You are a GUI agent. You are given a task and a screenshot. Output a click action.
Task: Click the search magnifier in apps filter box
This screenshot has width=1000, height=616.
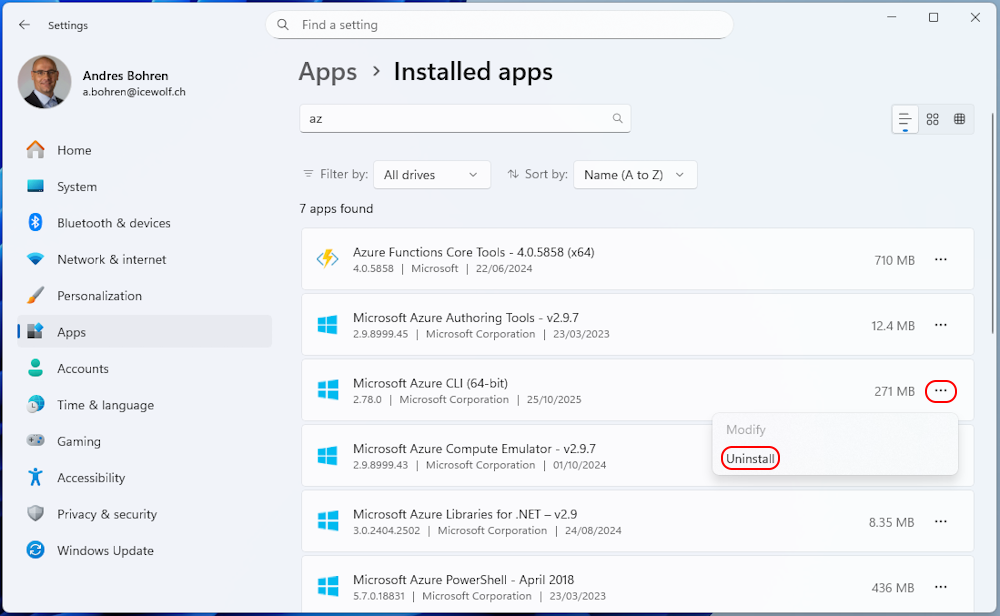(618, 118)
